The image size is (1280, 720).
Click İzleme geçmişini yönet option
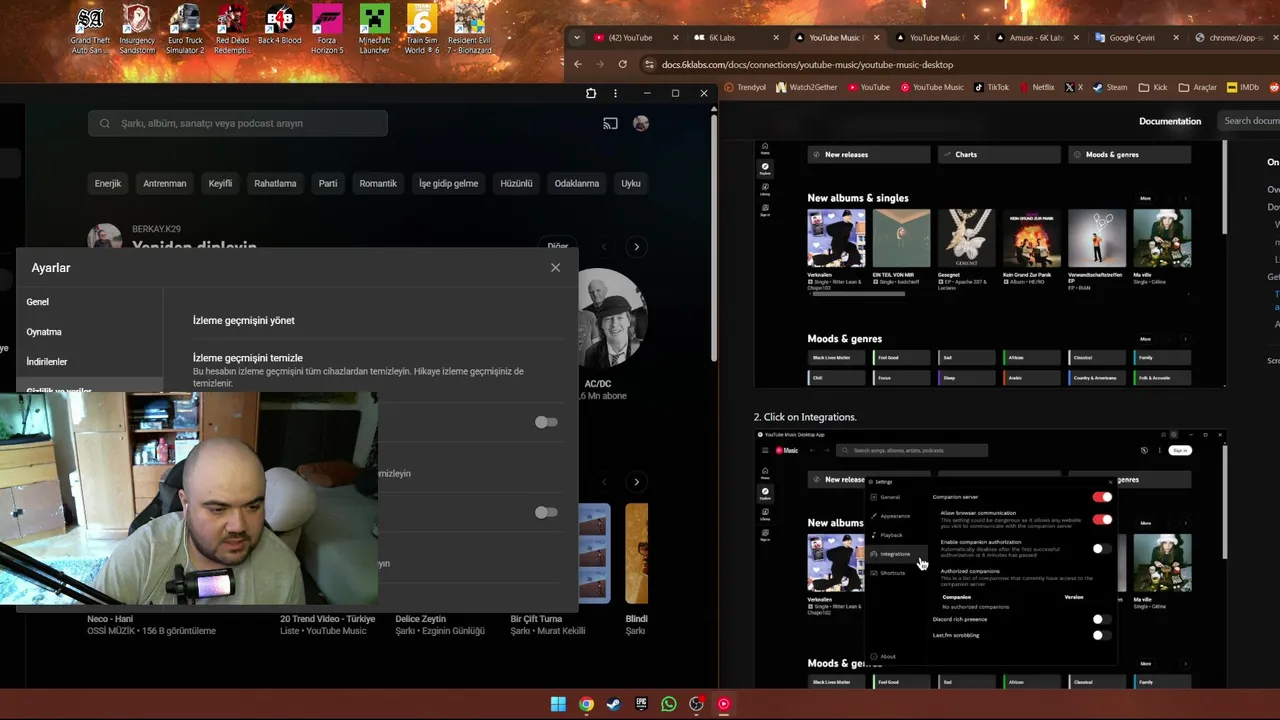[244, 321]
